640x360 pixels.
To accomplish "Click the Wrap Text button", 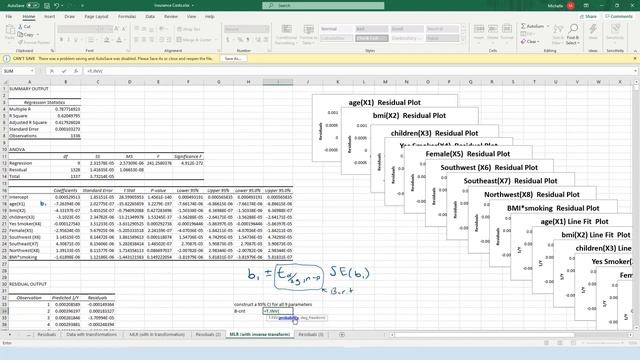I will tap(189, 29).
